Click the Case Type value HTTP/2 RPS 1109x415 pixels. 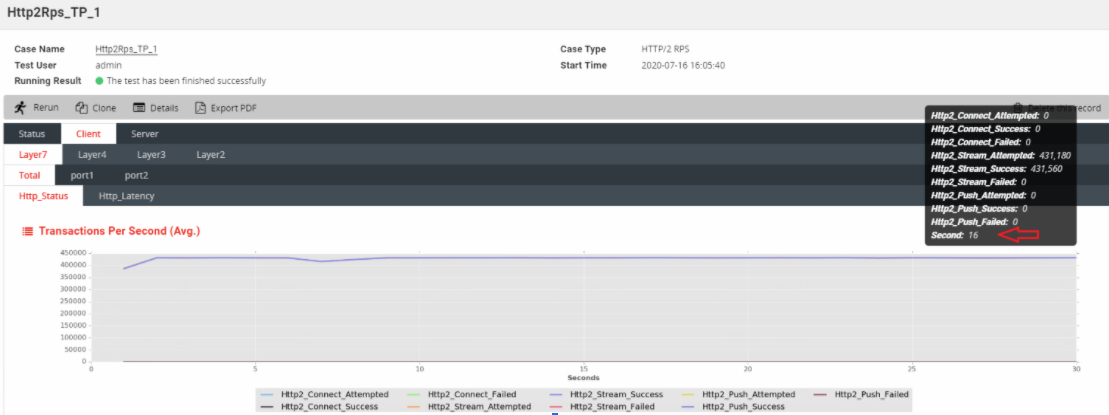pos(665,49)
